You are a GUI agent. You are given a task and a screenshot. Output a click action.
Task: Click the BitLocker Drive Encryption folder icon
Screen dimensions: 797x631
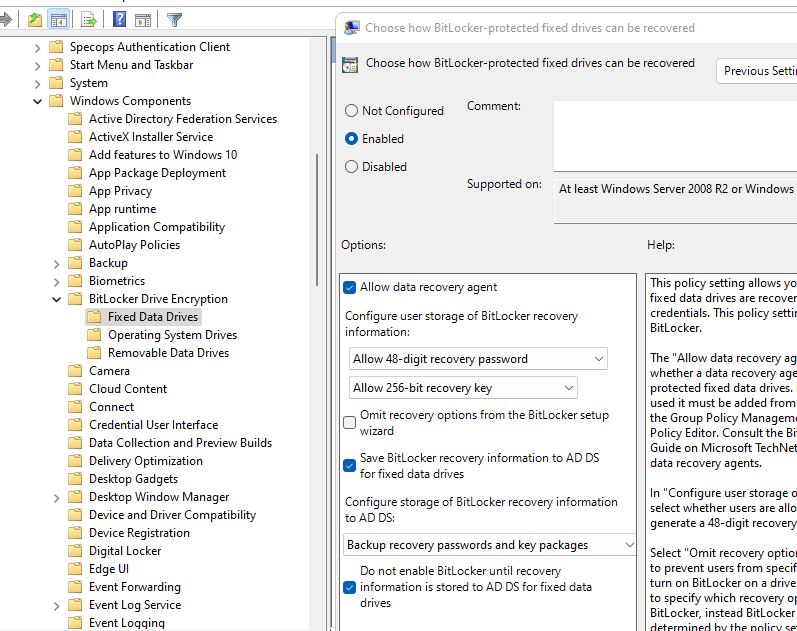pos(75,298)
